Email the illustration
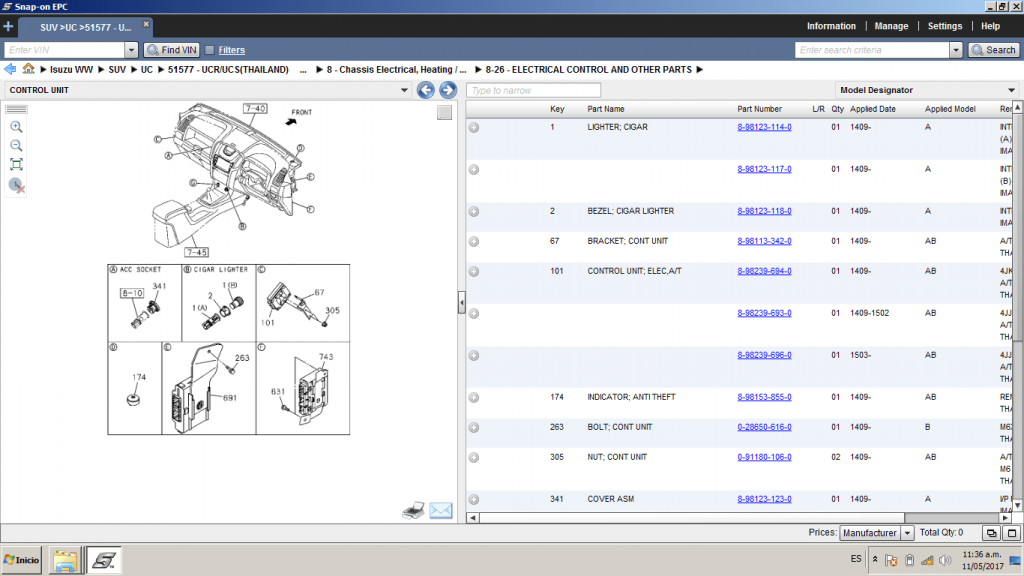This screenshot has width=1024, height=576. pos(441,510)
